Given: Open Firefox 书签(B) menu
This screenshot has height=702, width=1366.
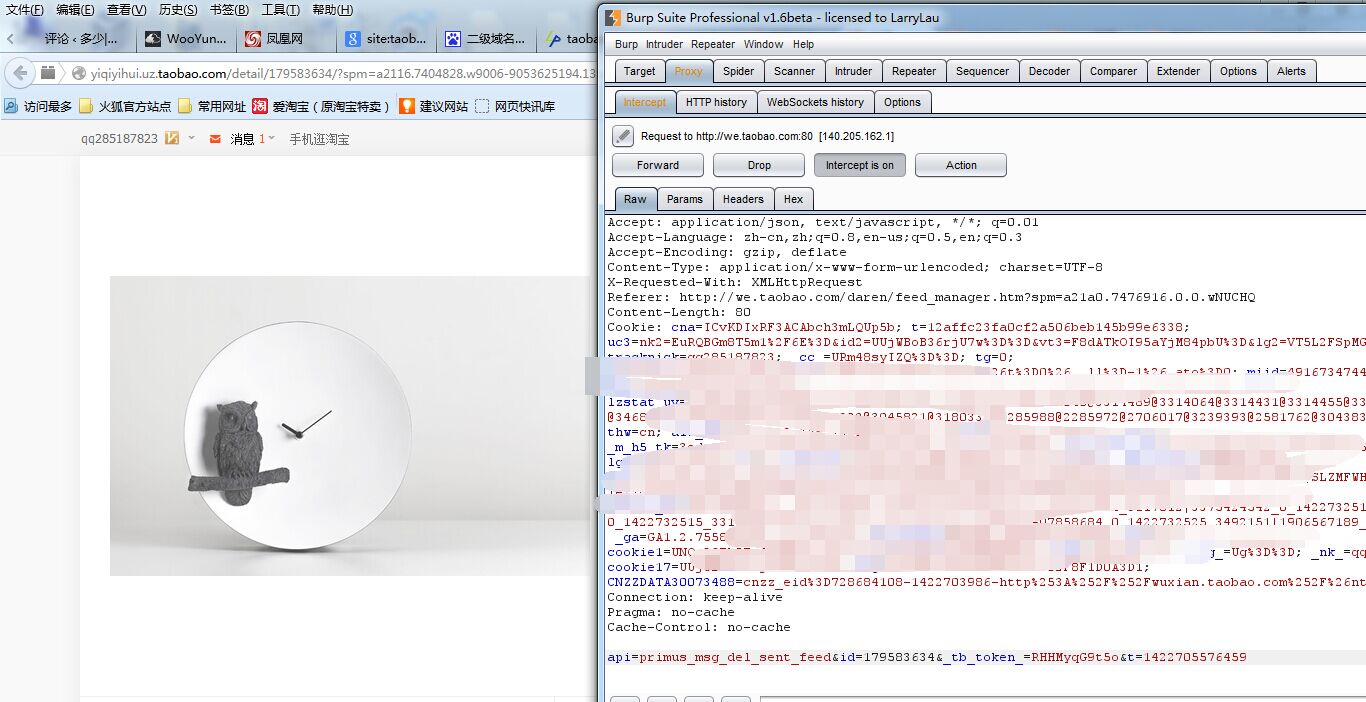Looking at the screenshot, I should pyautogui.click(x=229, y=10).
